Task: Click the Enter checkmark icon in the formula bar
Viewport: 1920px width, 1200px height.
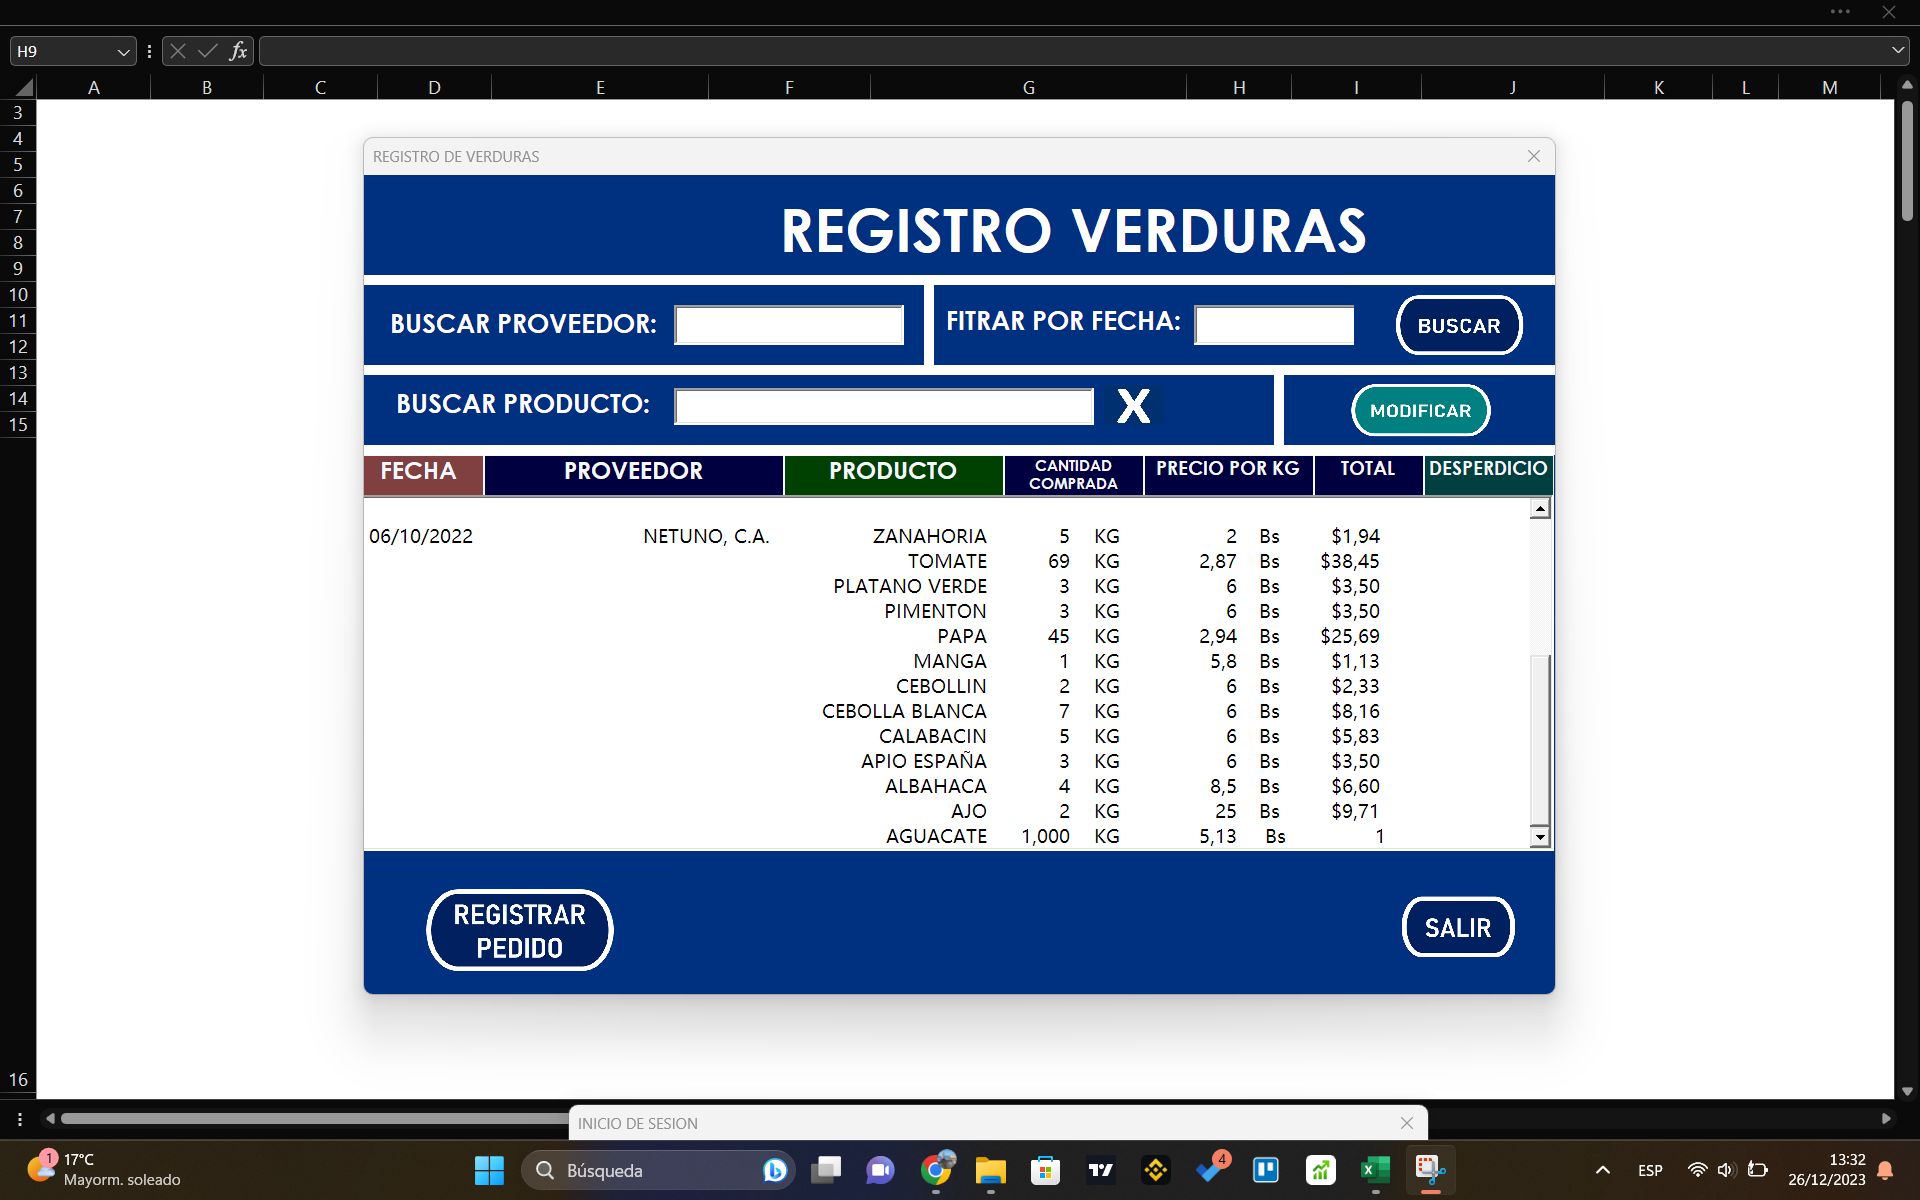Action: click(x=207, y=50)
